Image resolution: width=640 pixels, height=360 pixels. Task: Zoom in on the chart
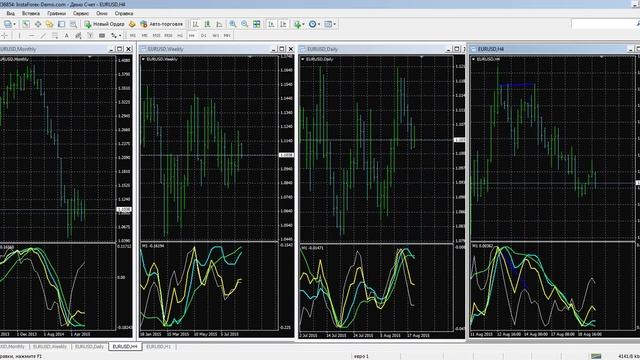pyautogui.click(x=233, y=24)
